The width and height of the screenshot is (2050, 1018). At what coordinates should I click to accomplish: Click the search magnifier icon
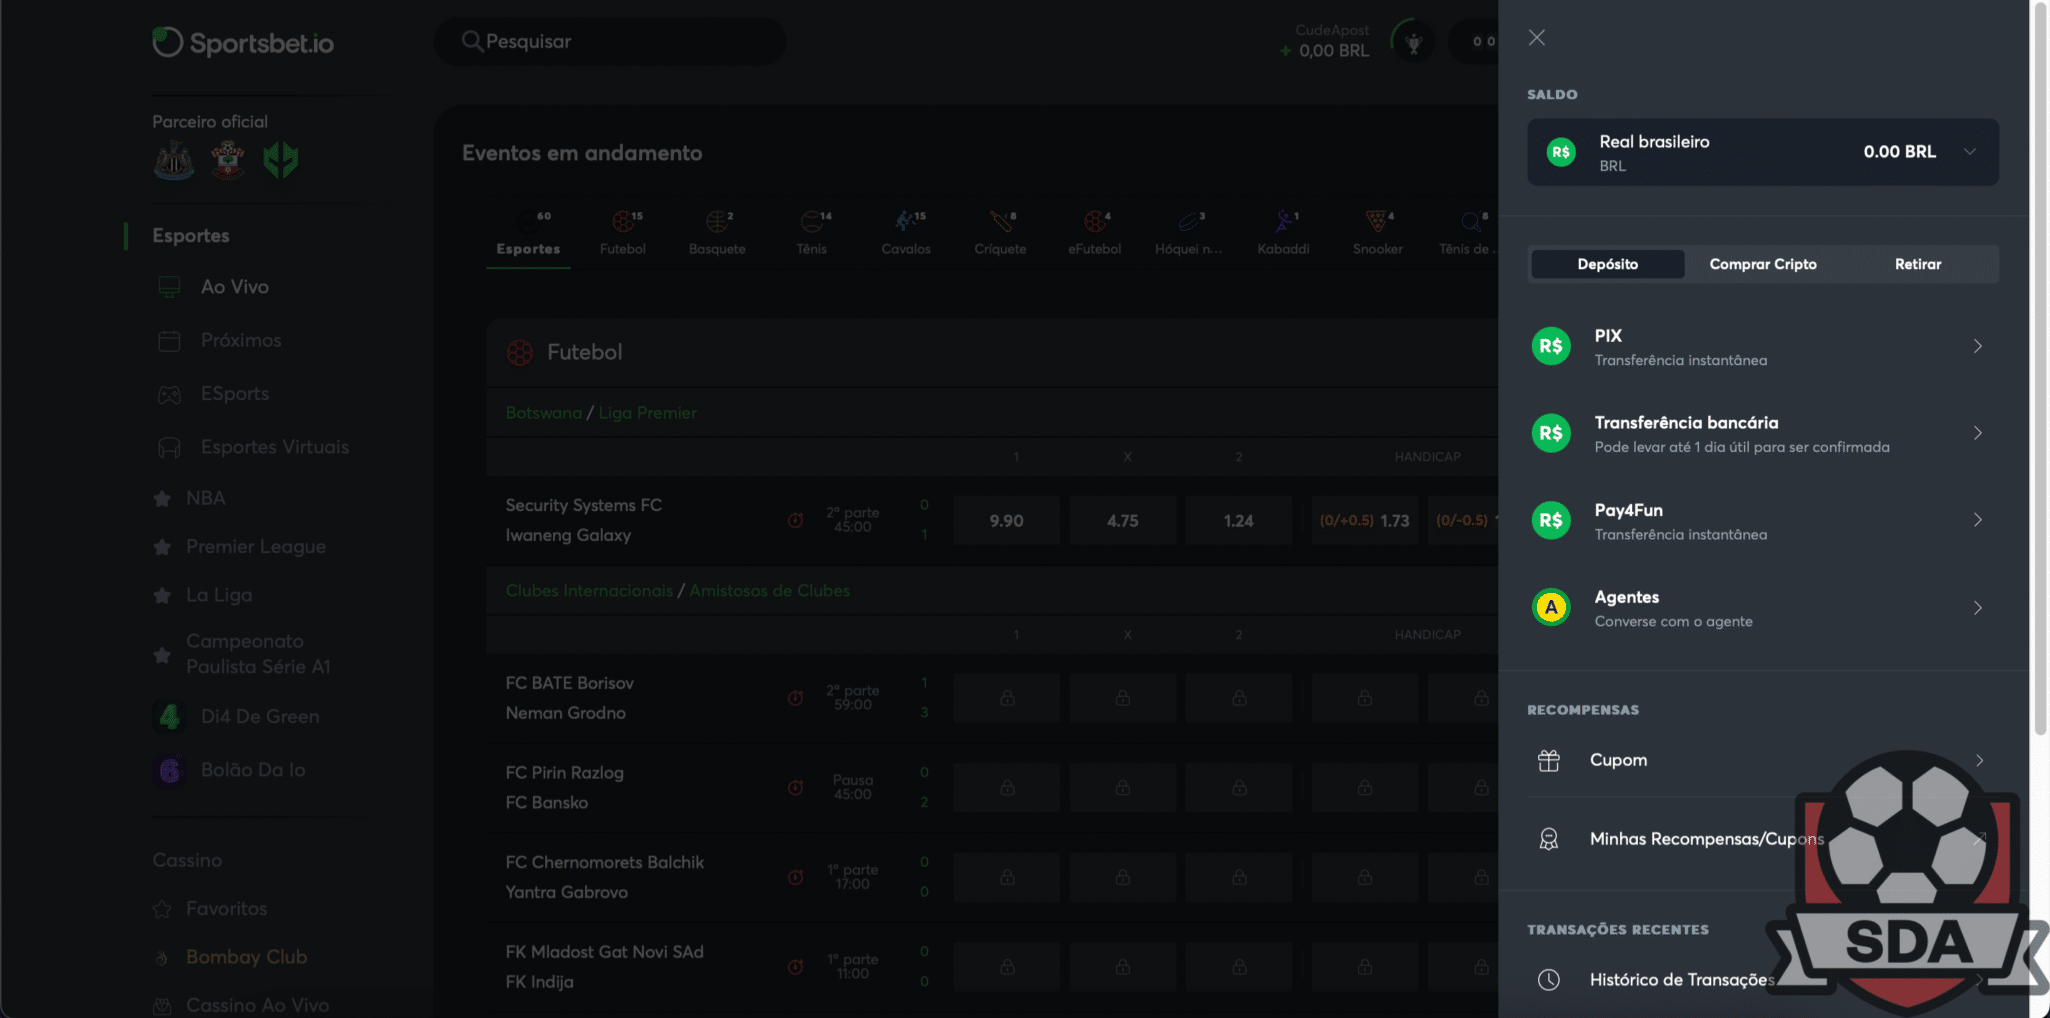(471, 41)
